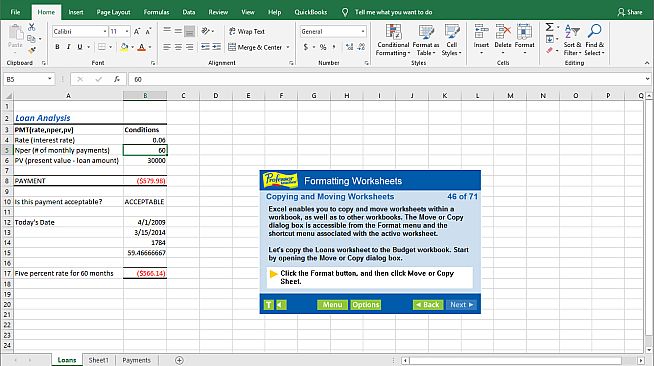The width and height of the screenshot is (654, 366).
Task: Open Sort & Filter menu
Action: pos(572,40)
